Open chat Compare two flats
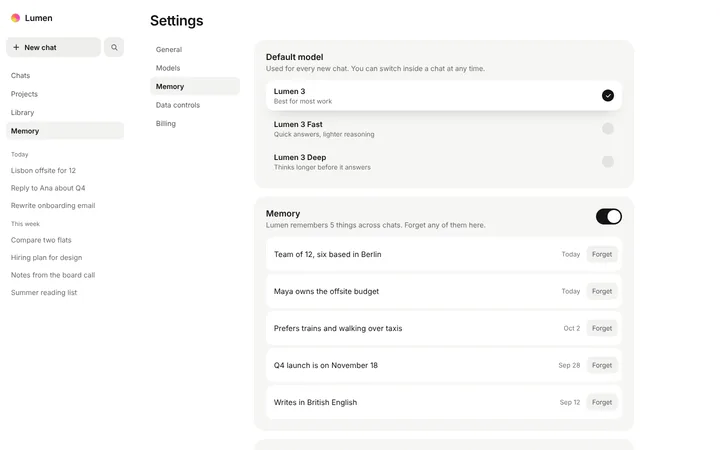 (41, 240)
